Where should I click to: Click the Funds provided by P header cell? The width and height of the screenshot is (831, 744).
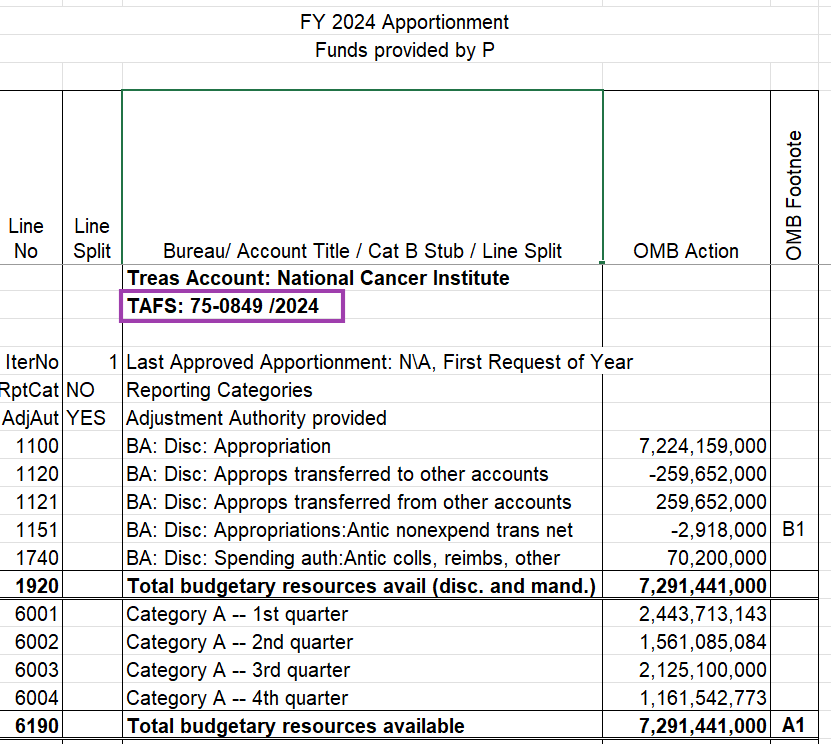point(404,50)
